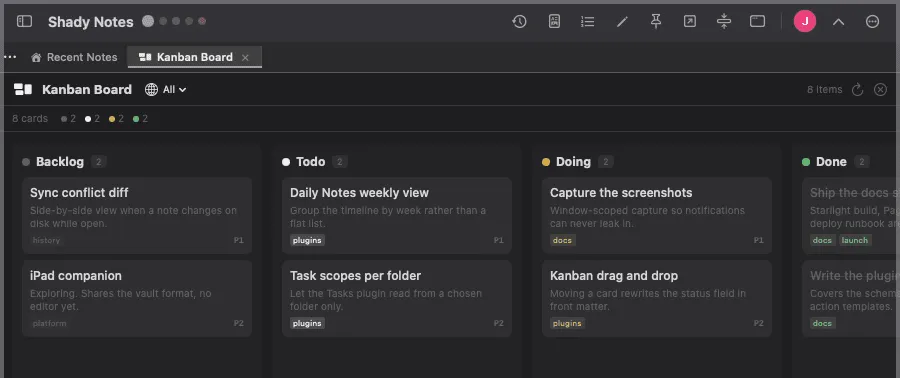Click P1 priority on Sync conflict diff

click(x=239, y=240)
